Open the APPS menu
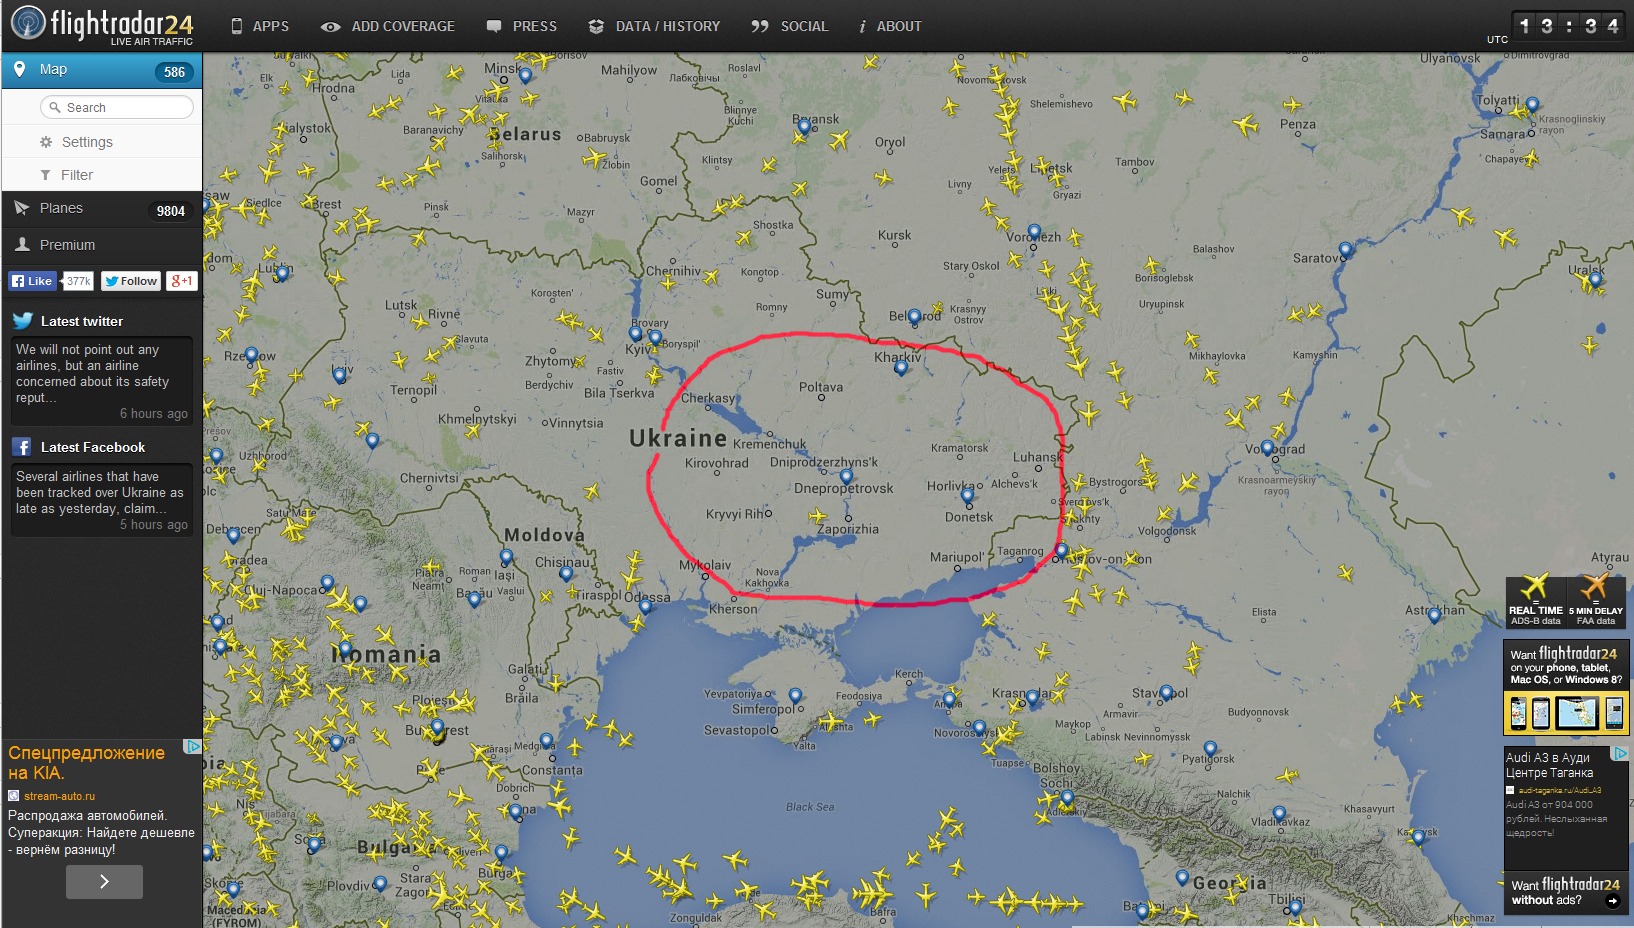The height and width of the screenshot is (928, 1634). tap(260, 26)
